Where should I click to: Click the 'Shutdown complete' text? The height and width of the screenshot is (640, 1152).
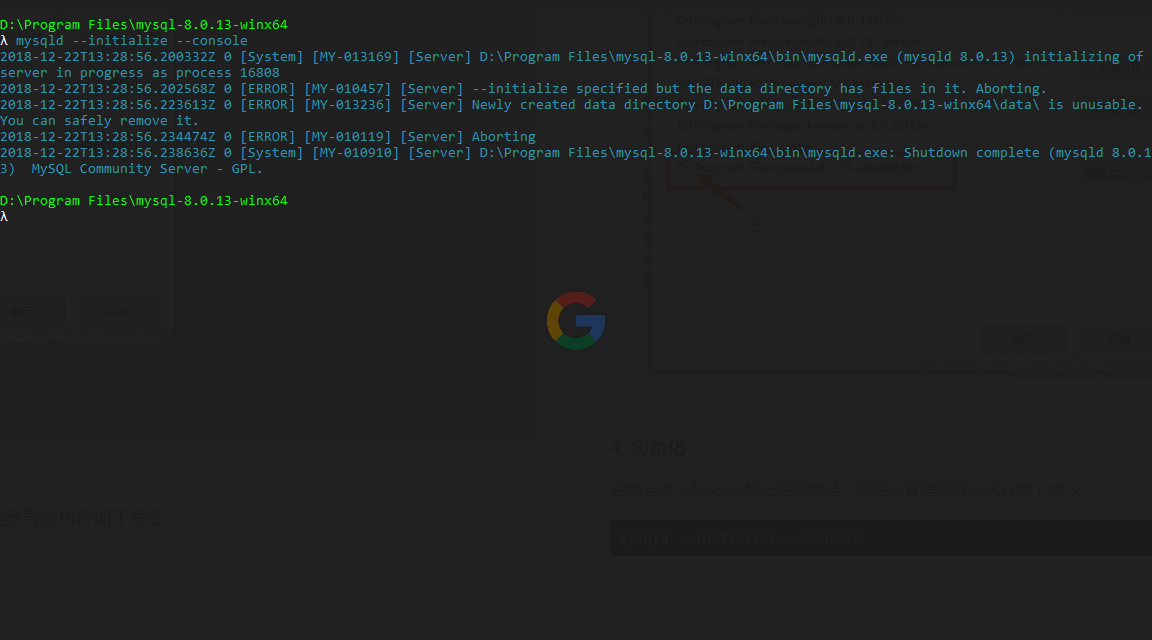click(x=971, y=153)
